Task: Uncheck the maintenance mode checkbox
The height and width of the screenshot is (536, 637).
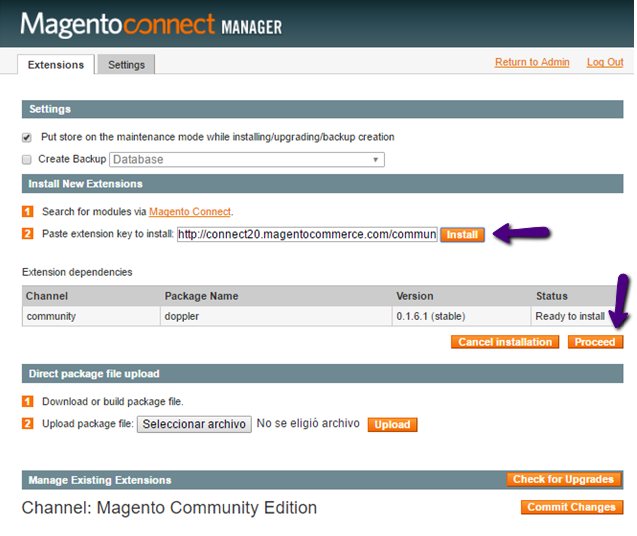Action: click(27, 137)
